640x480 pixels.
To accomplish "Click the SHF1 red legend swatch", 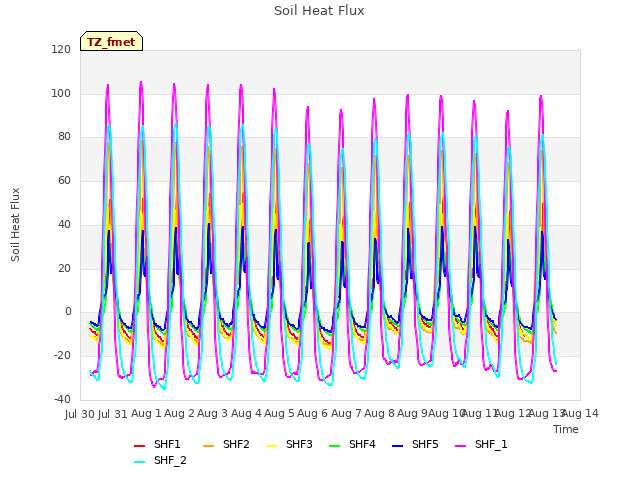I will tap(140, 446).
